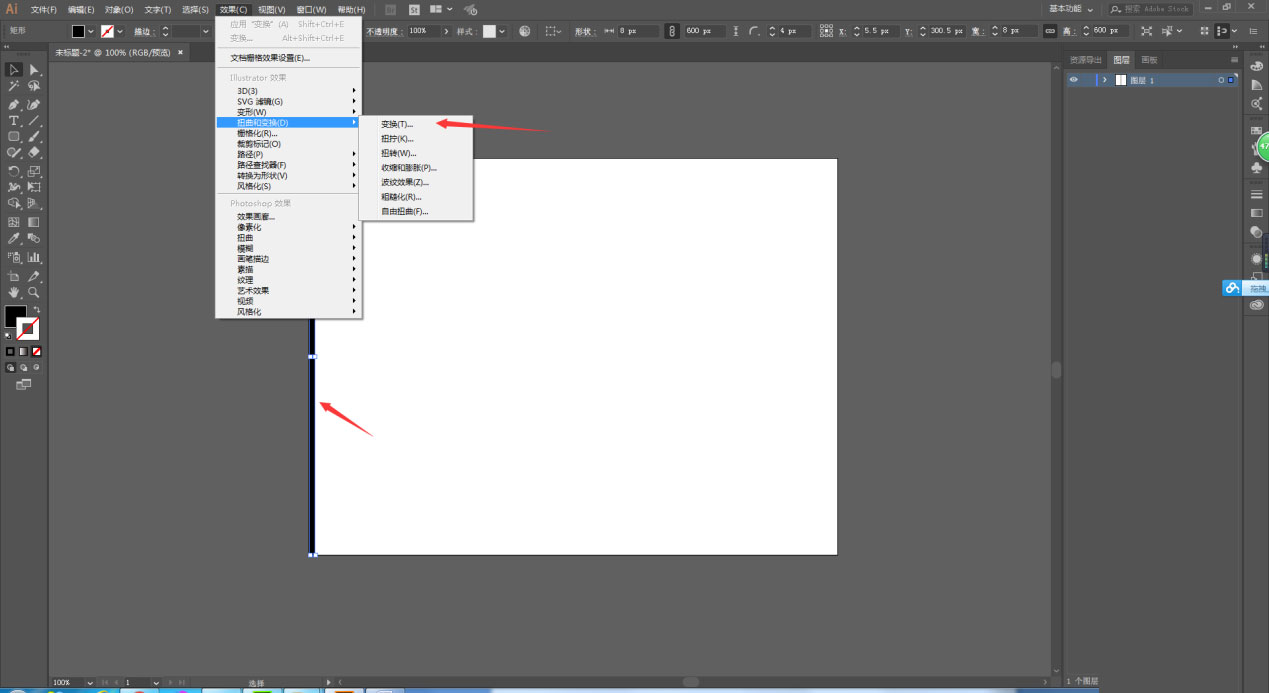Select the Line Segment tool
Screen dimensions: 1269x693
[x=34, y=121]
